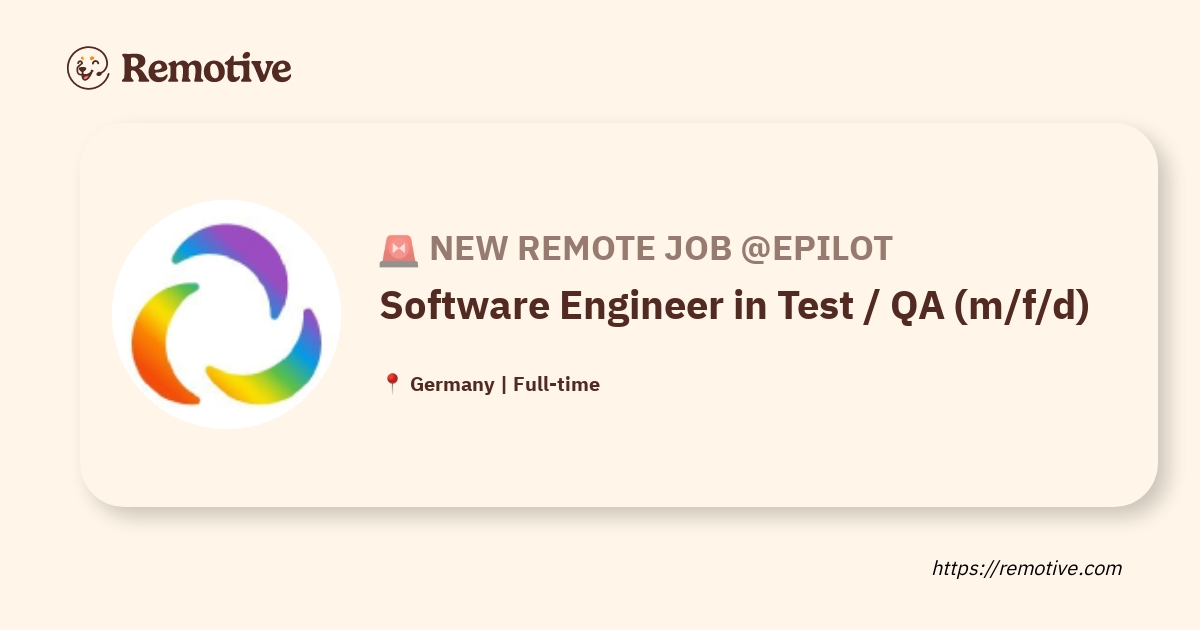
Task: Open the https://remotive.com link
Action: (x=1027, y=568)
